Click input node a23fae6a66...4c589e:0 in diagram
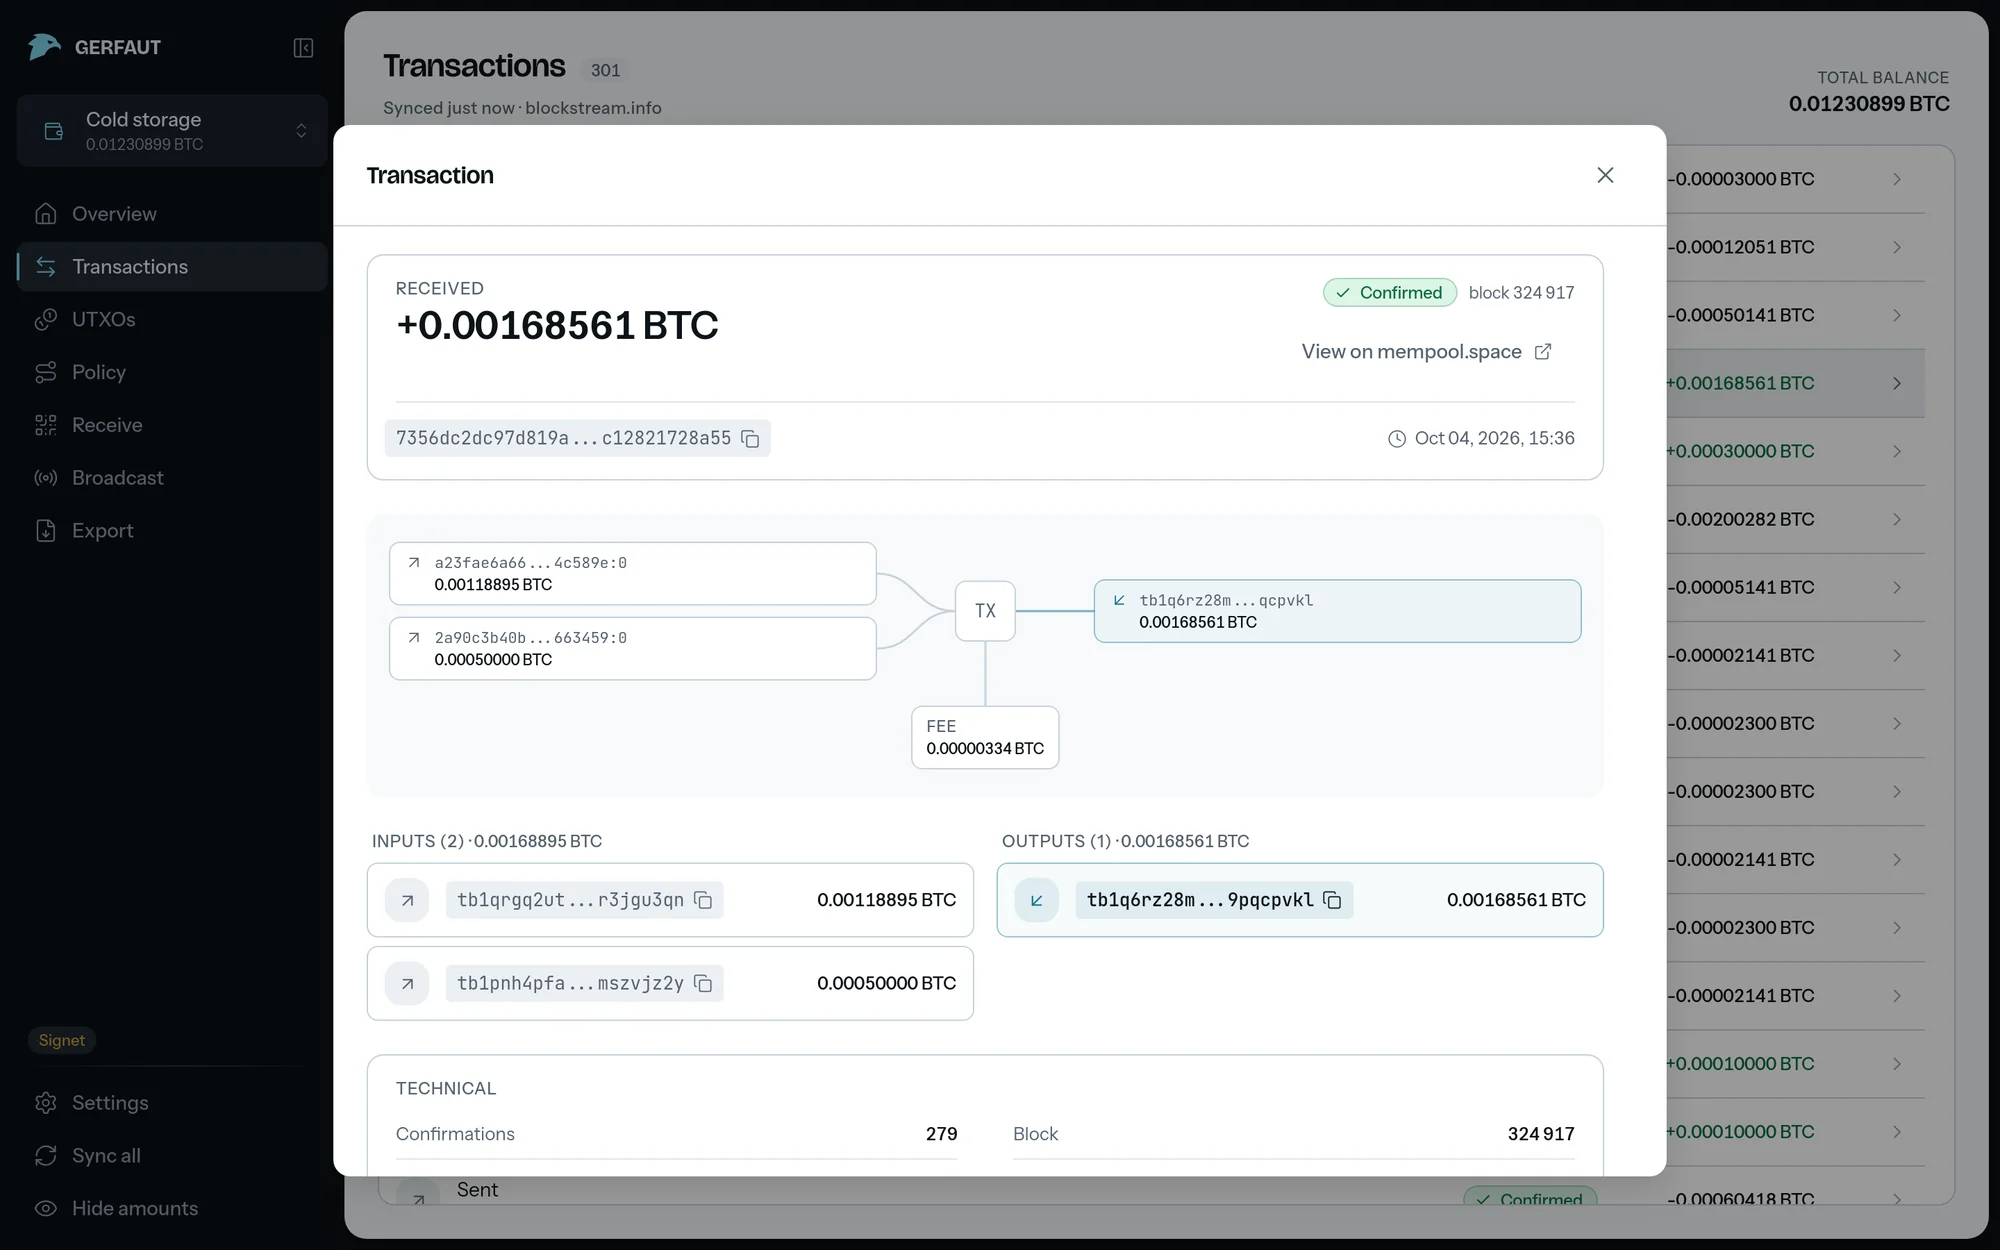Viewport: 2000px width, 1250px height. coord(633,574)
